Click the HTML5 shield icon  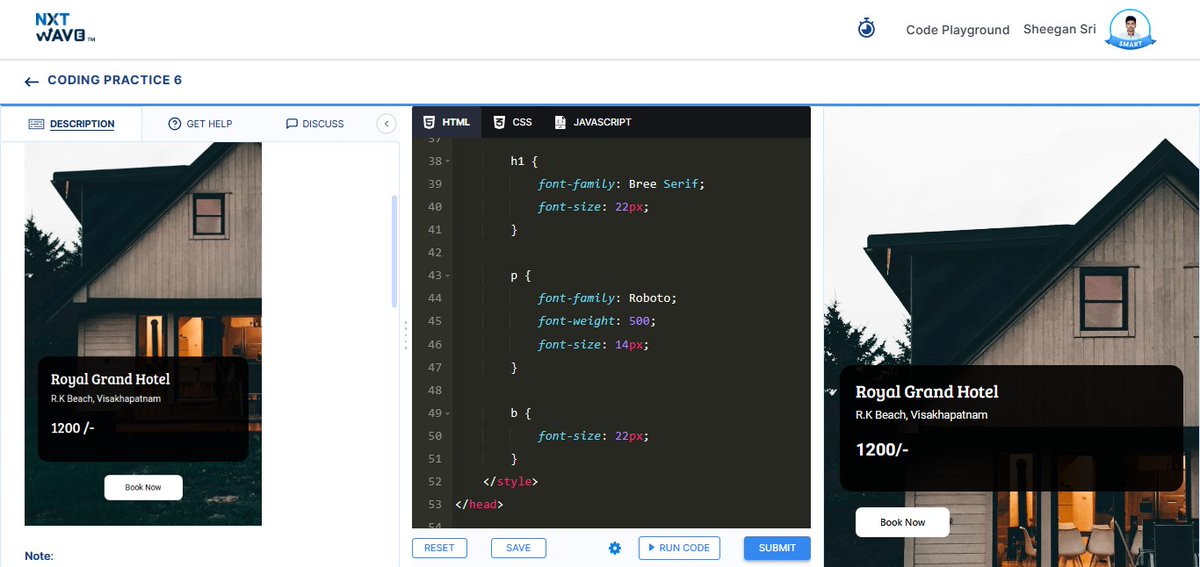(x=429, y=122)
